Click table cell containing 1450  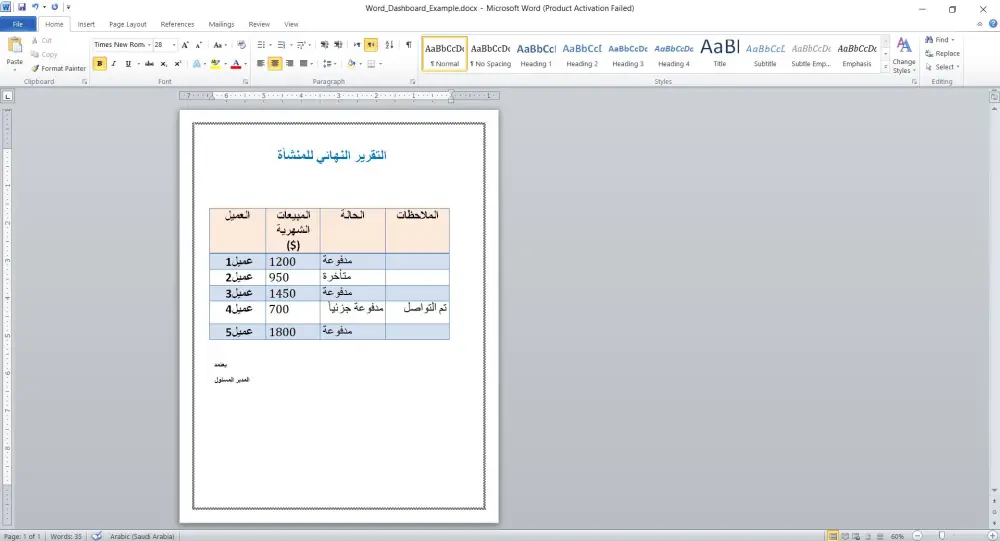point(293,293)
